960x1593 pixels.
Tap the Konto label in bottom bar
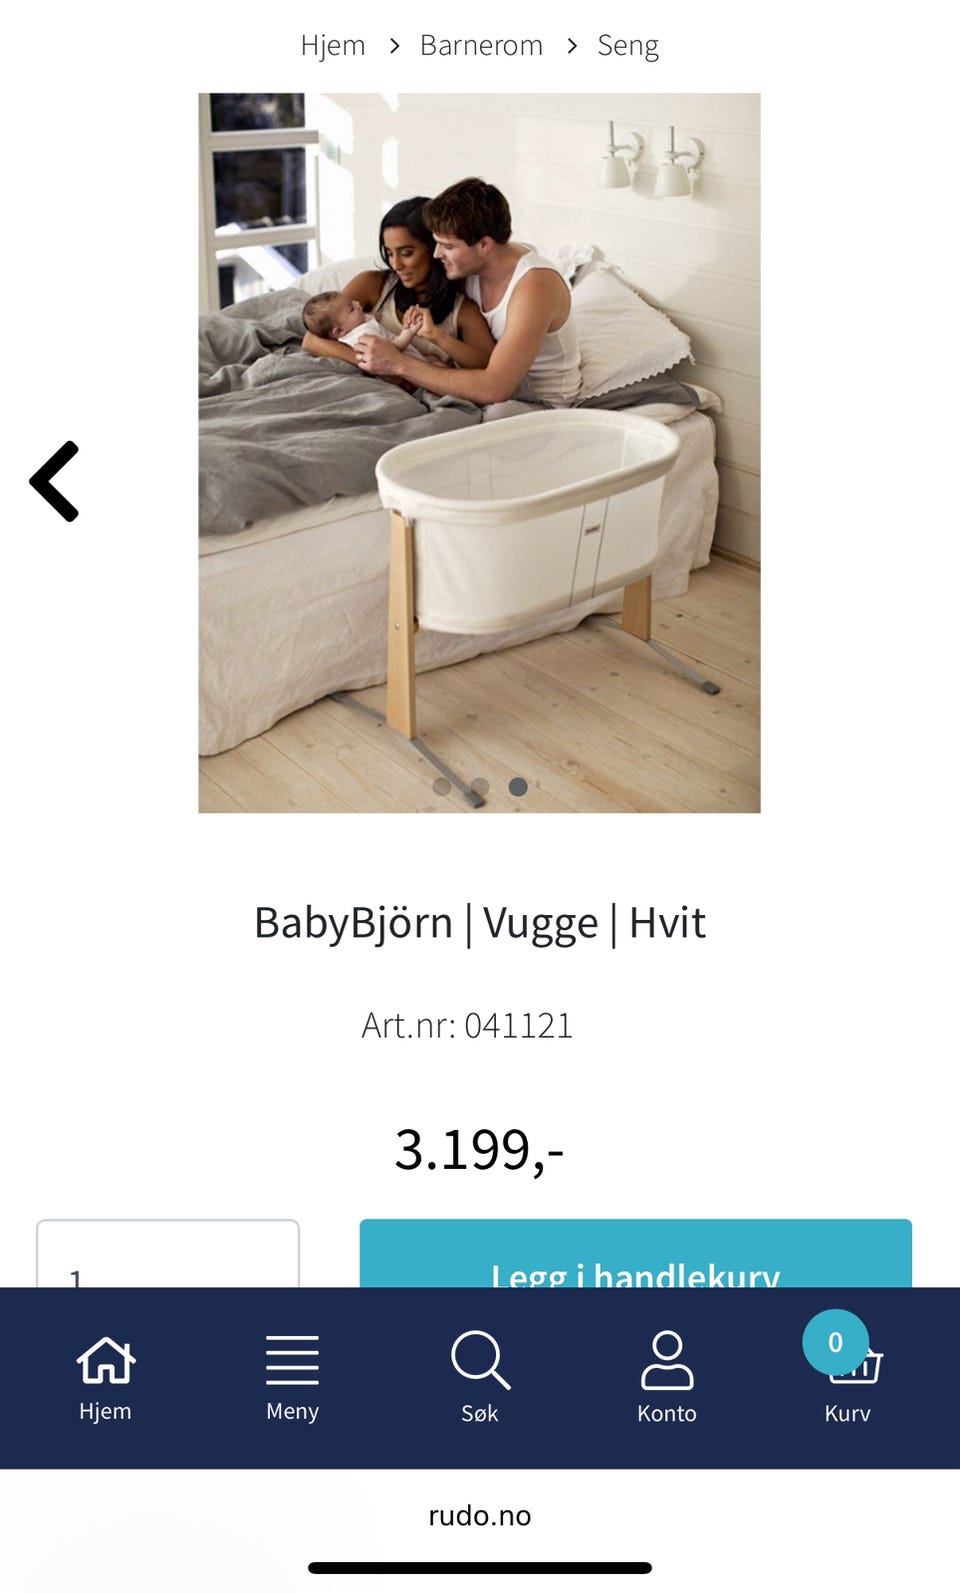click(x=667, y=1413)
